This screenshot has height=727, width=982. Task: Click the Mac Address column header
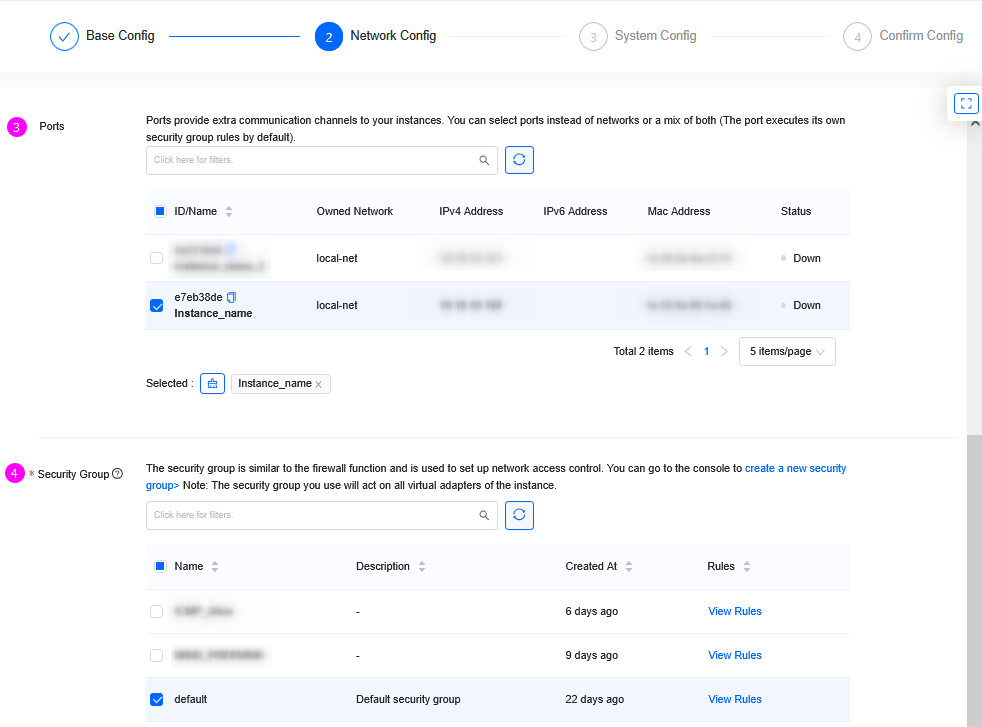click(679, 212)
